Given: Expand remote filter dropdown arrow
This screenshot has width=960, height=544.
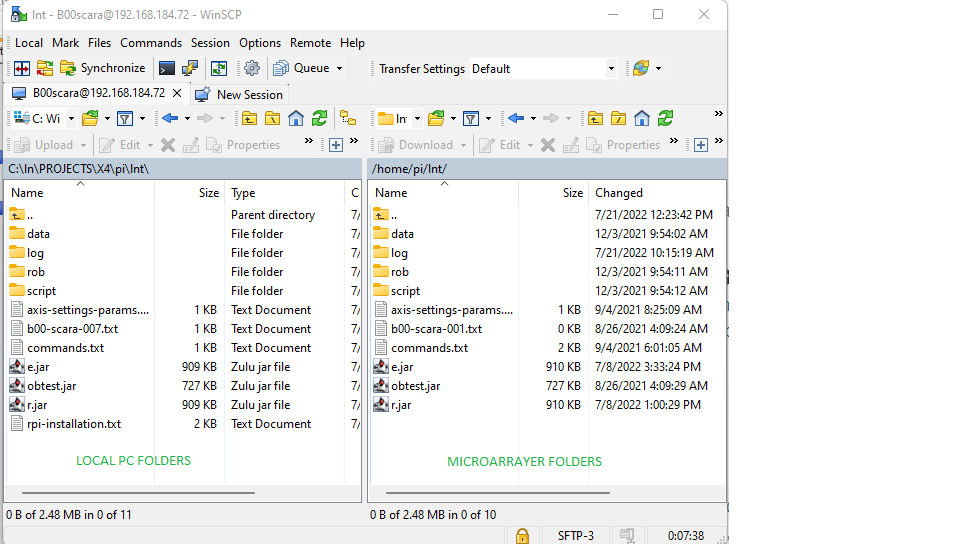Looking at the screenshot, I should coord(489,118).
